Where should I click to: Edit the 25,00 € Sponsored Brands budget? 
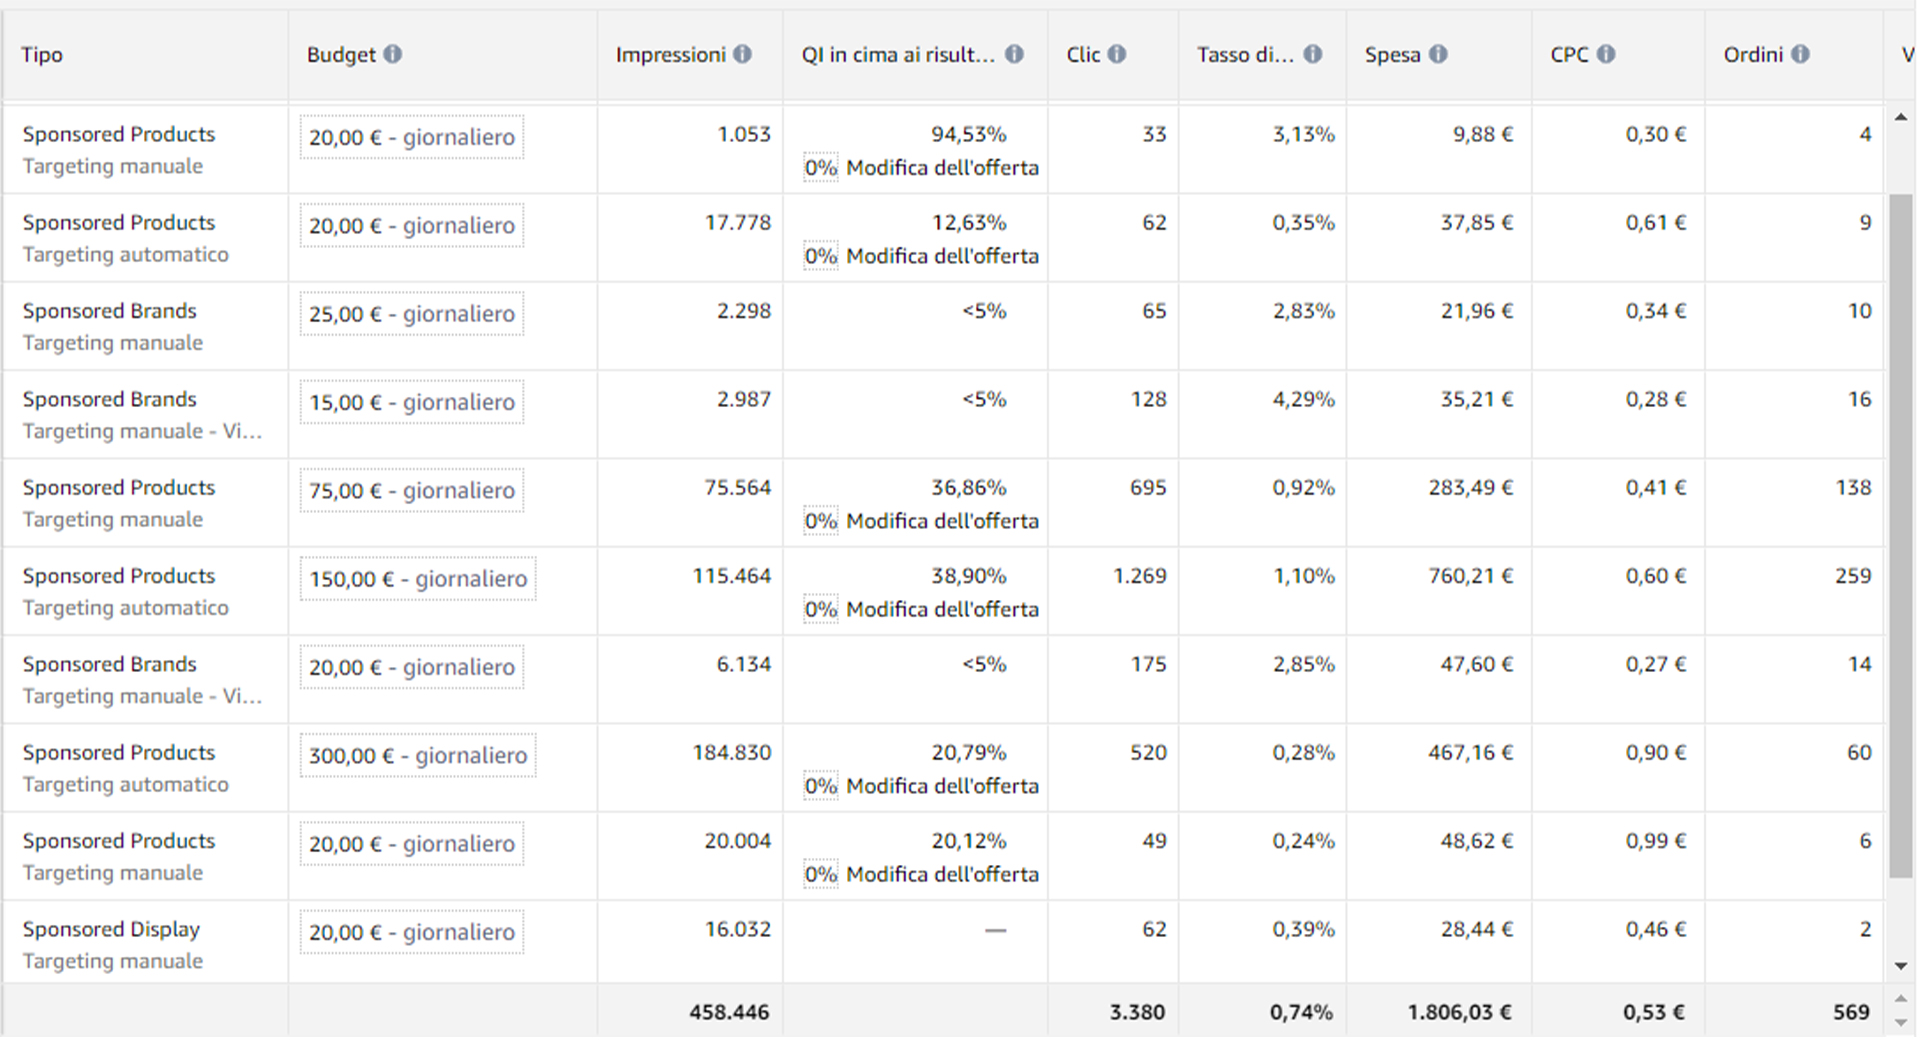point(412,314)
